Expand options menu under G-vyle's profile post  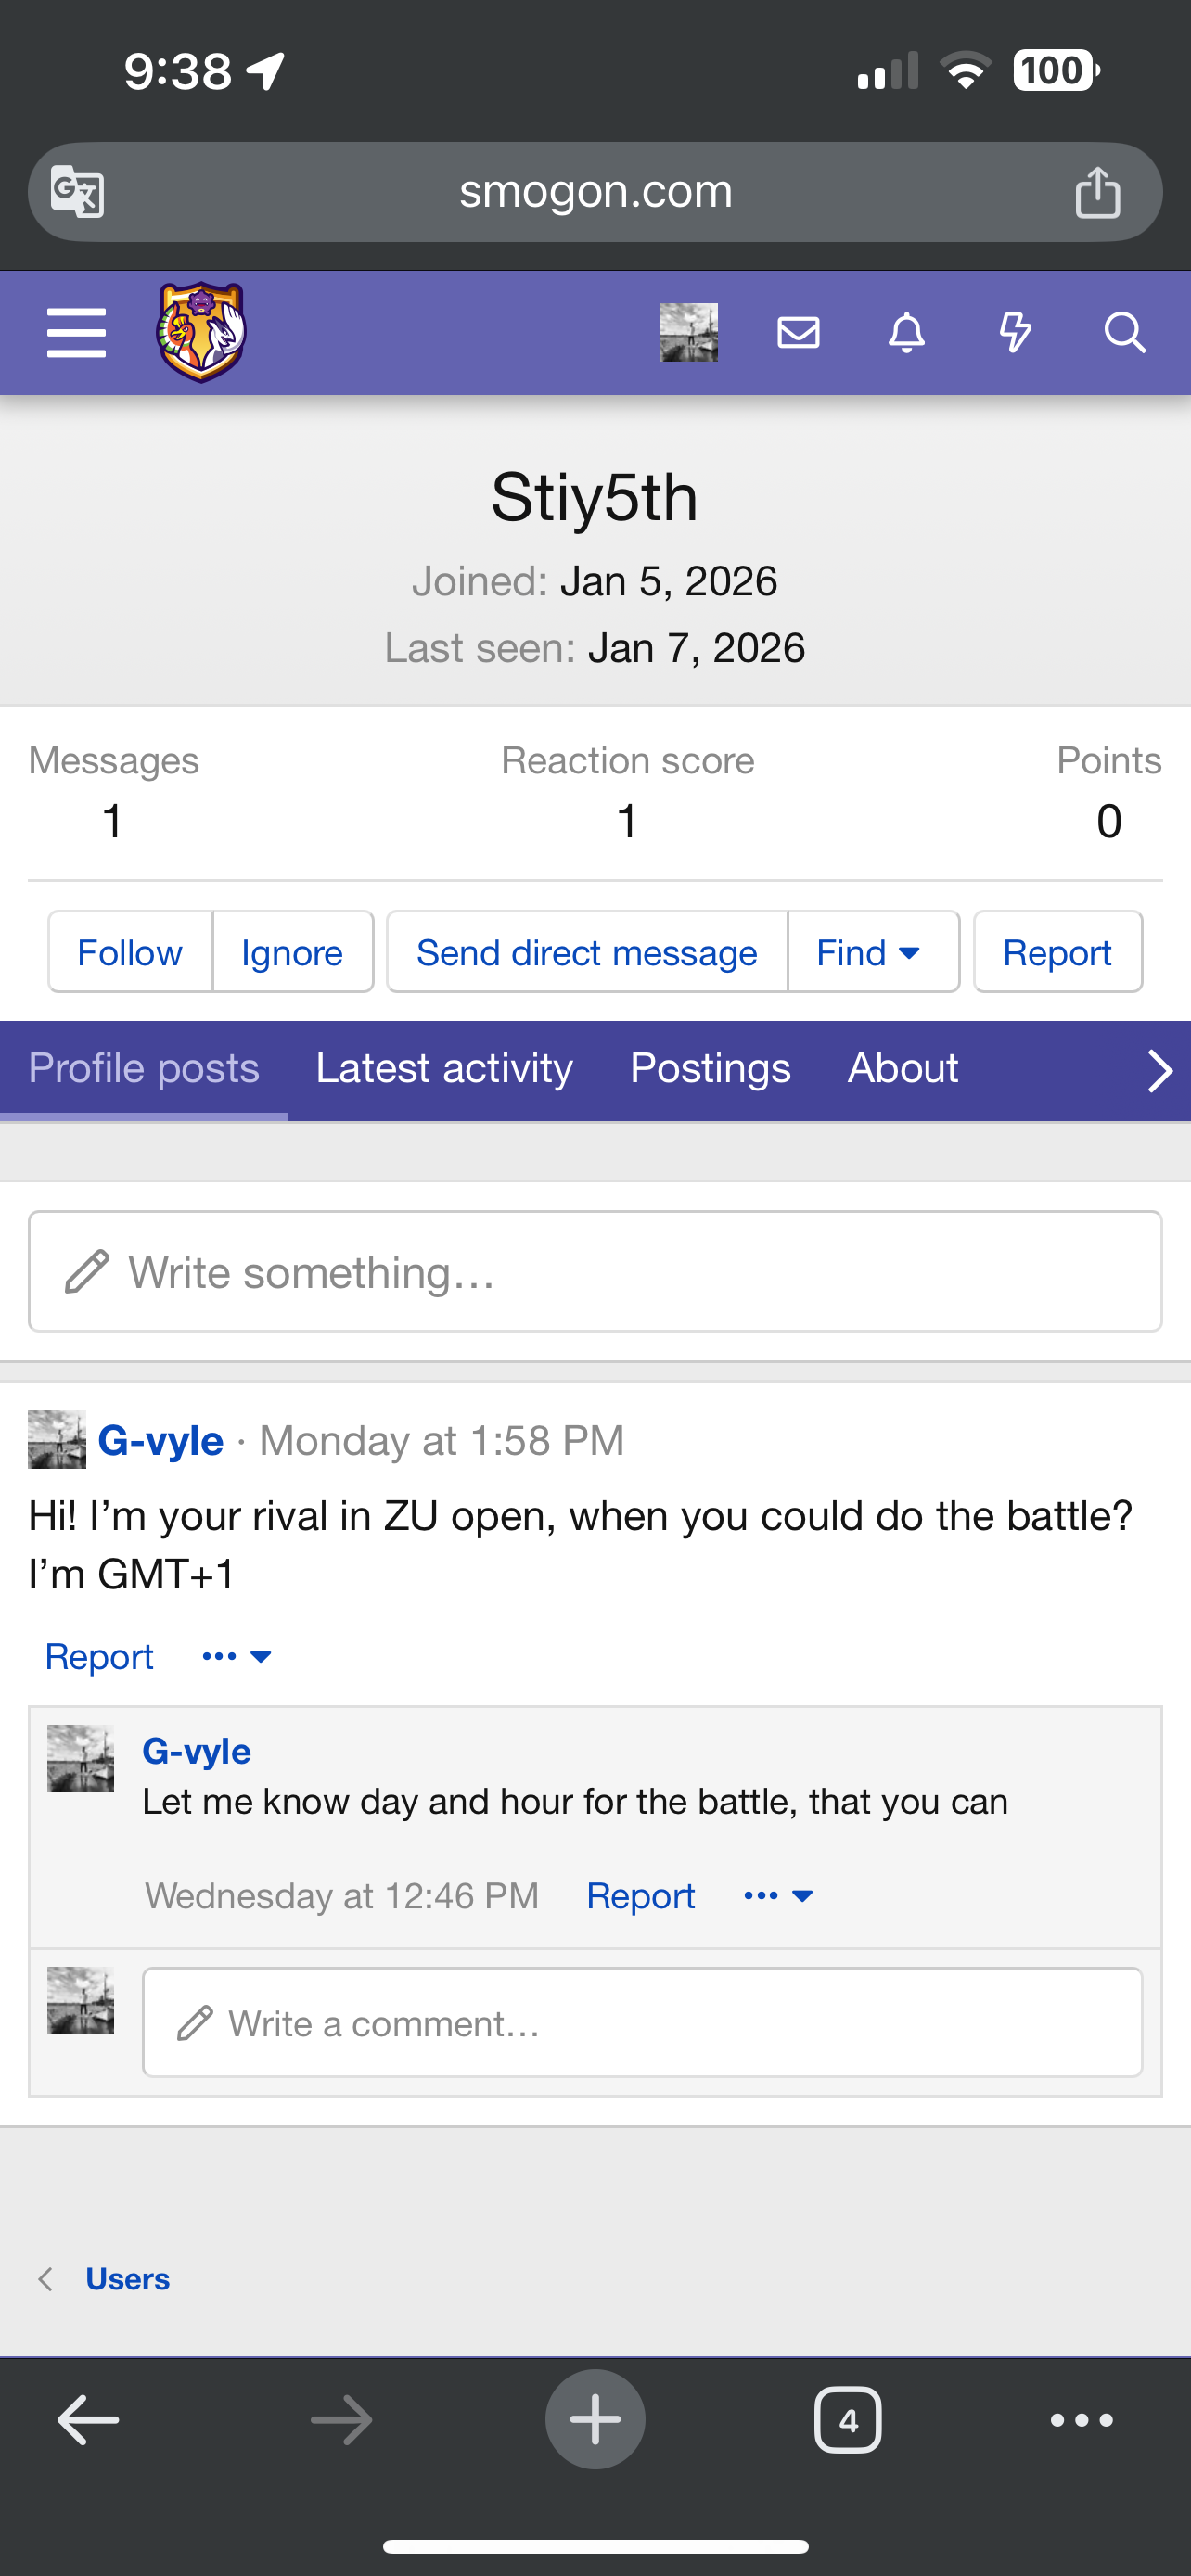(237, 1657)
